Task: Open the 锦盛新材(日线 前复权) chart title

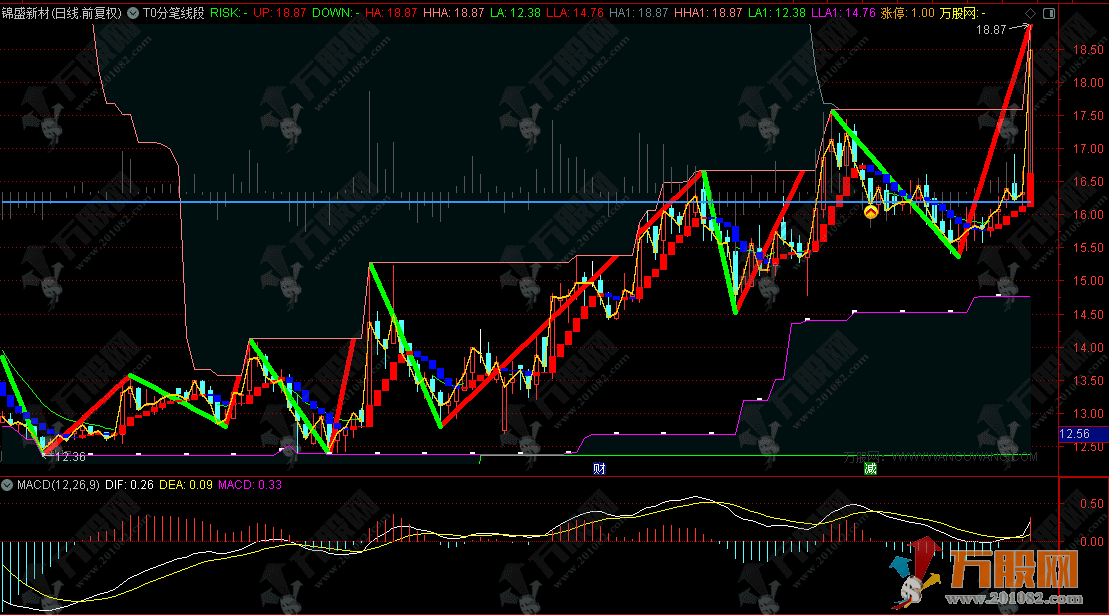Action: point(62,14)
